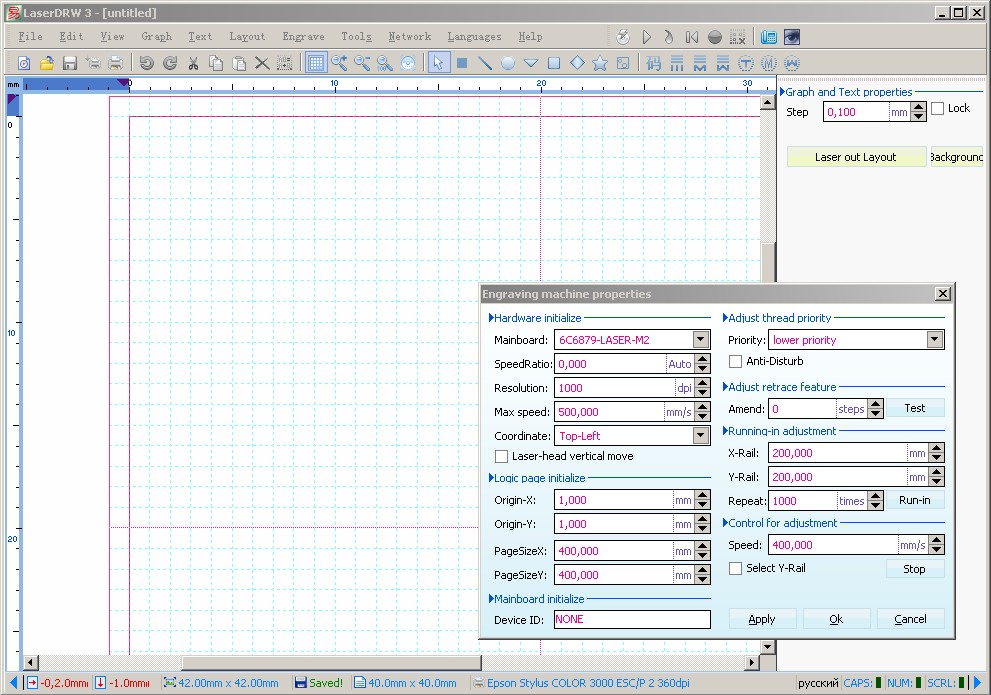Screen dimensions: 991x695
Task: Select the ellipse drawing tool
Action: [x=508, y=63]
